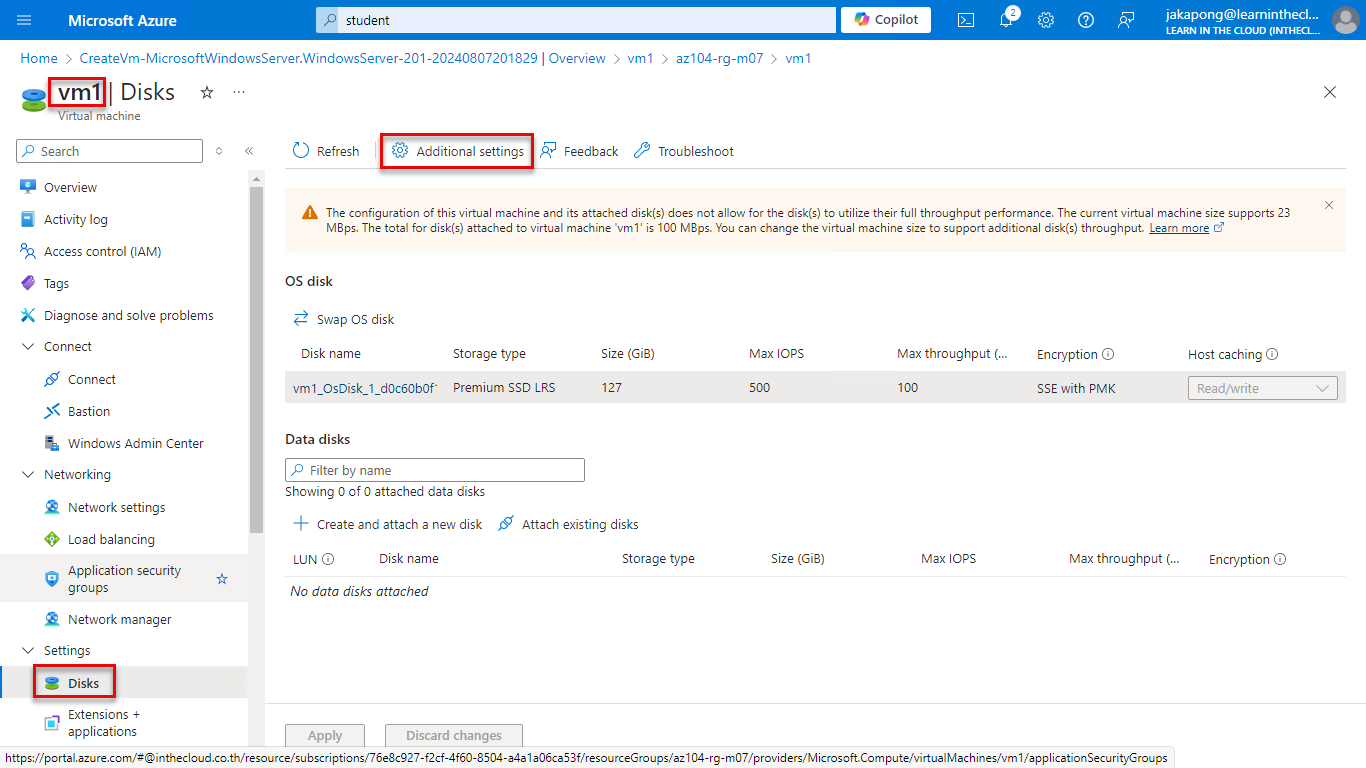Click Discard changes
1366x768 pixels.
coord(454,735)
